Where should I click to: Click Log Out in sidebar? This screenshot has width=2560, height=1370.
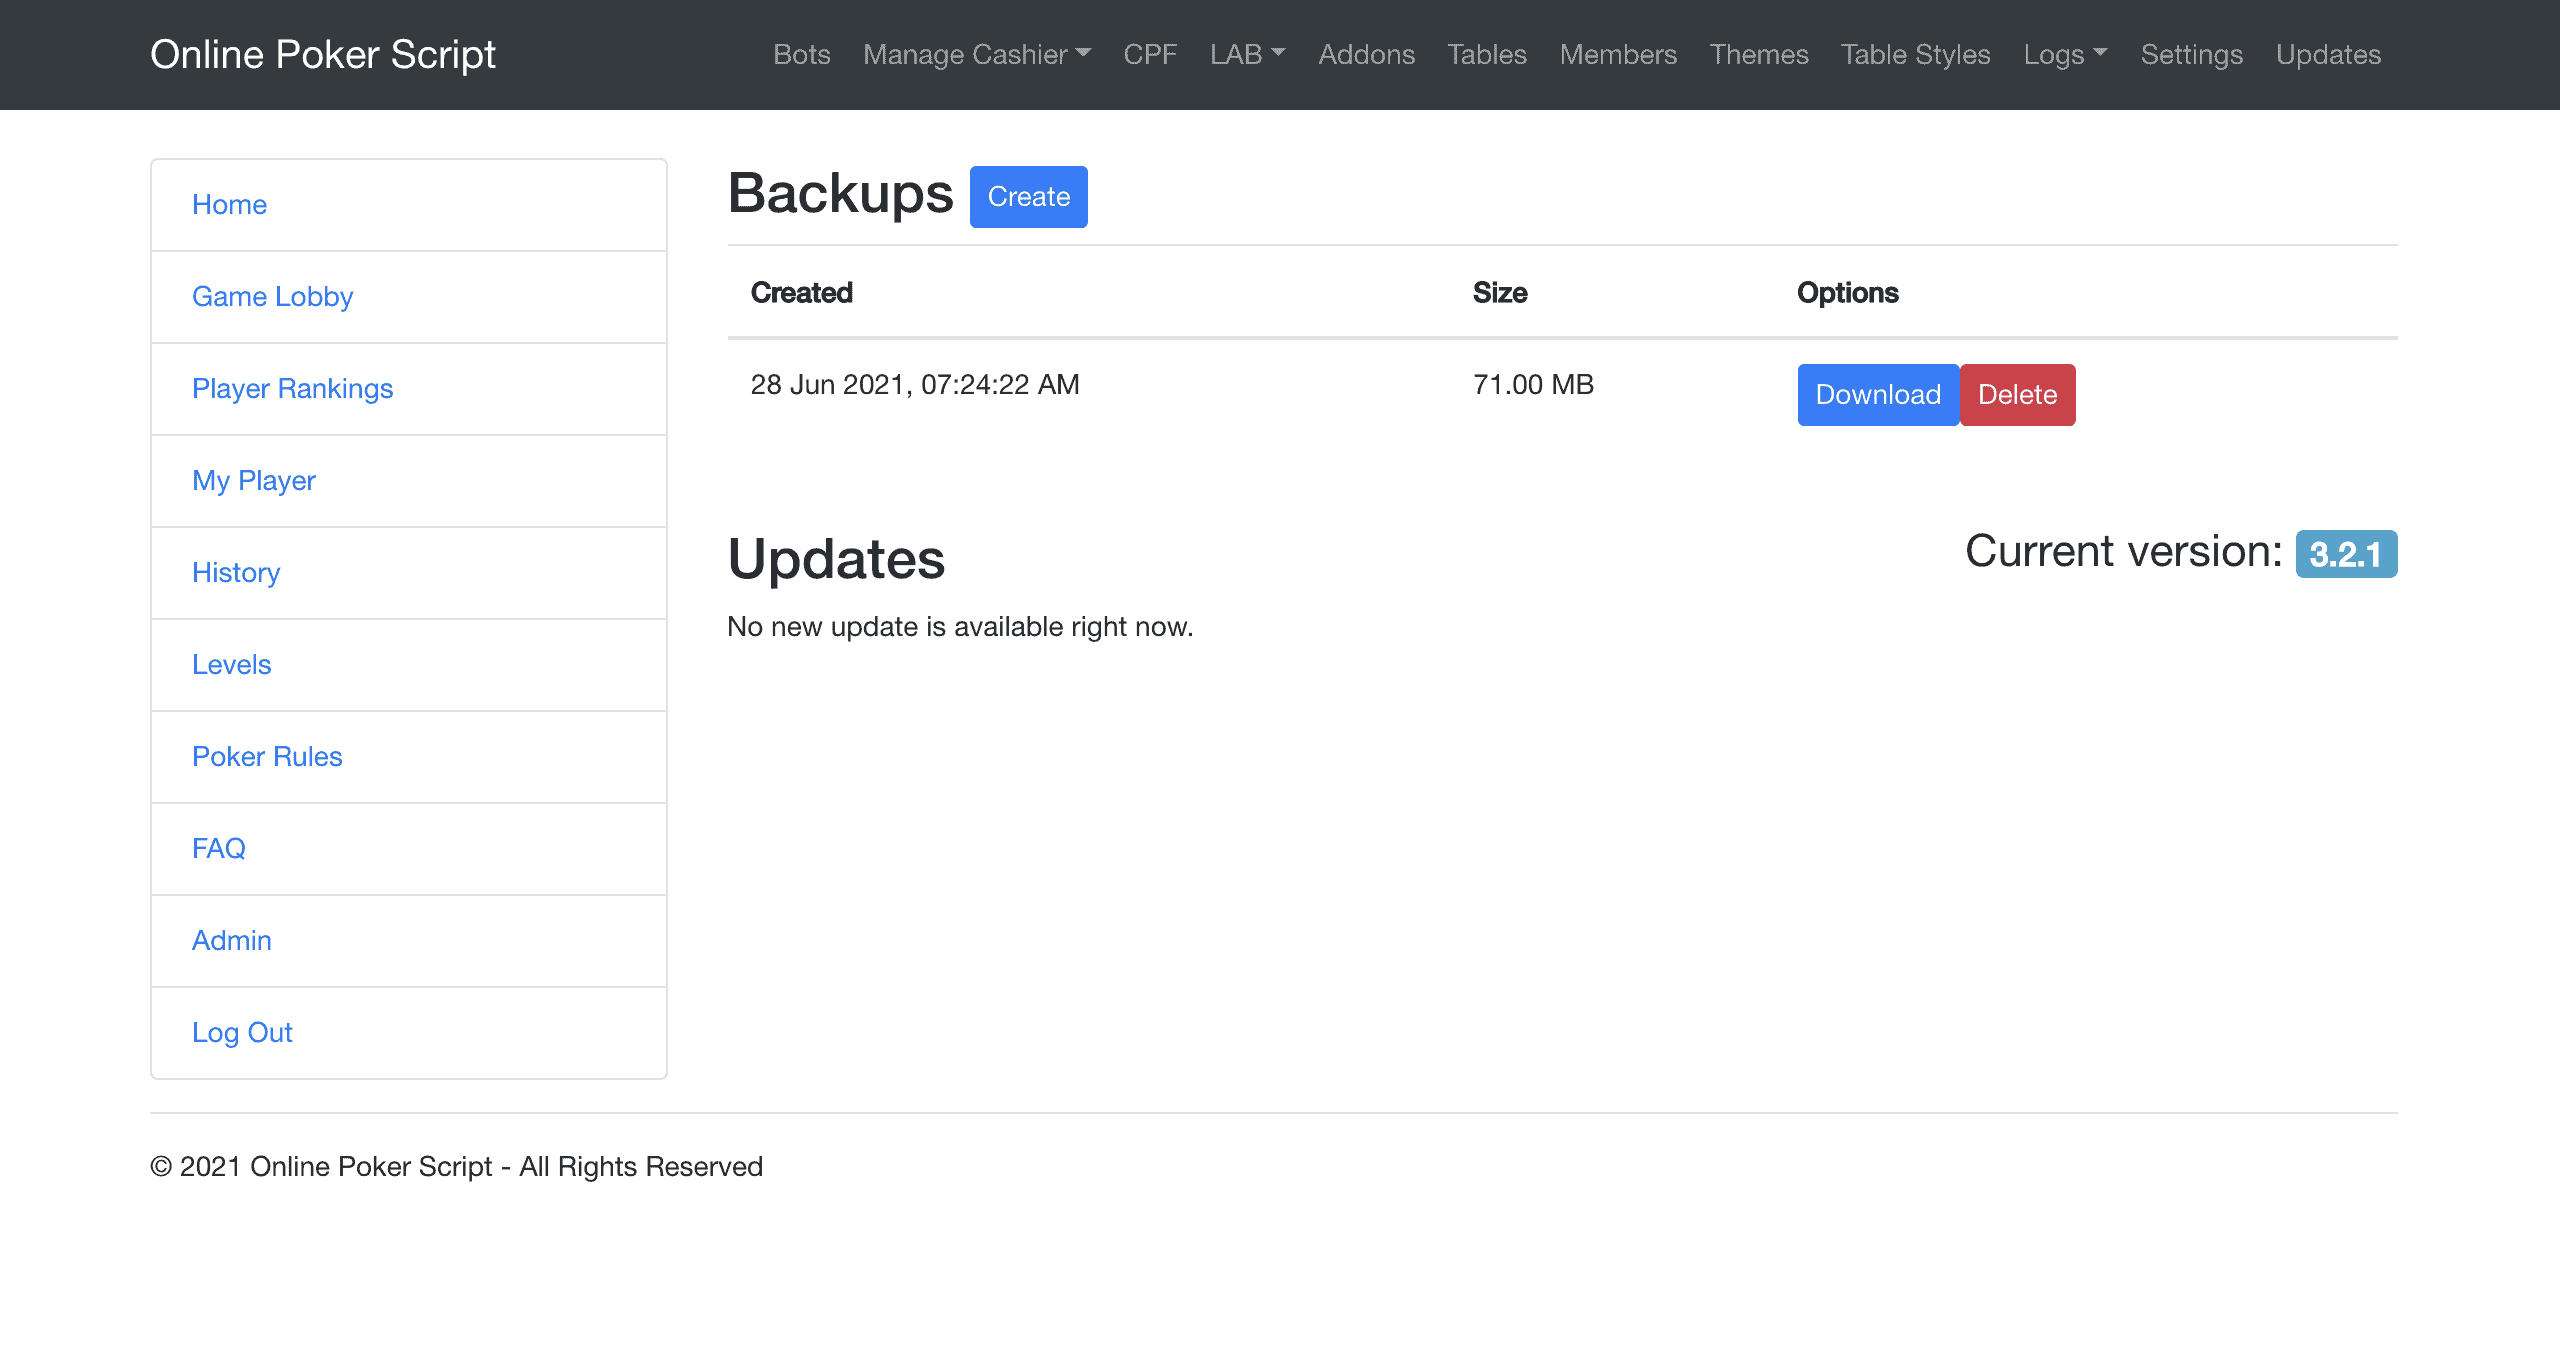point(242,1033)
